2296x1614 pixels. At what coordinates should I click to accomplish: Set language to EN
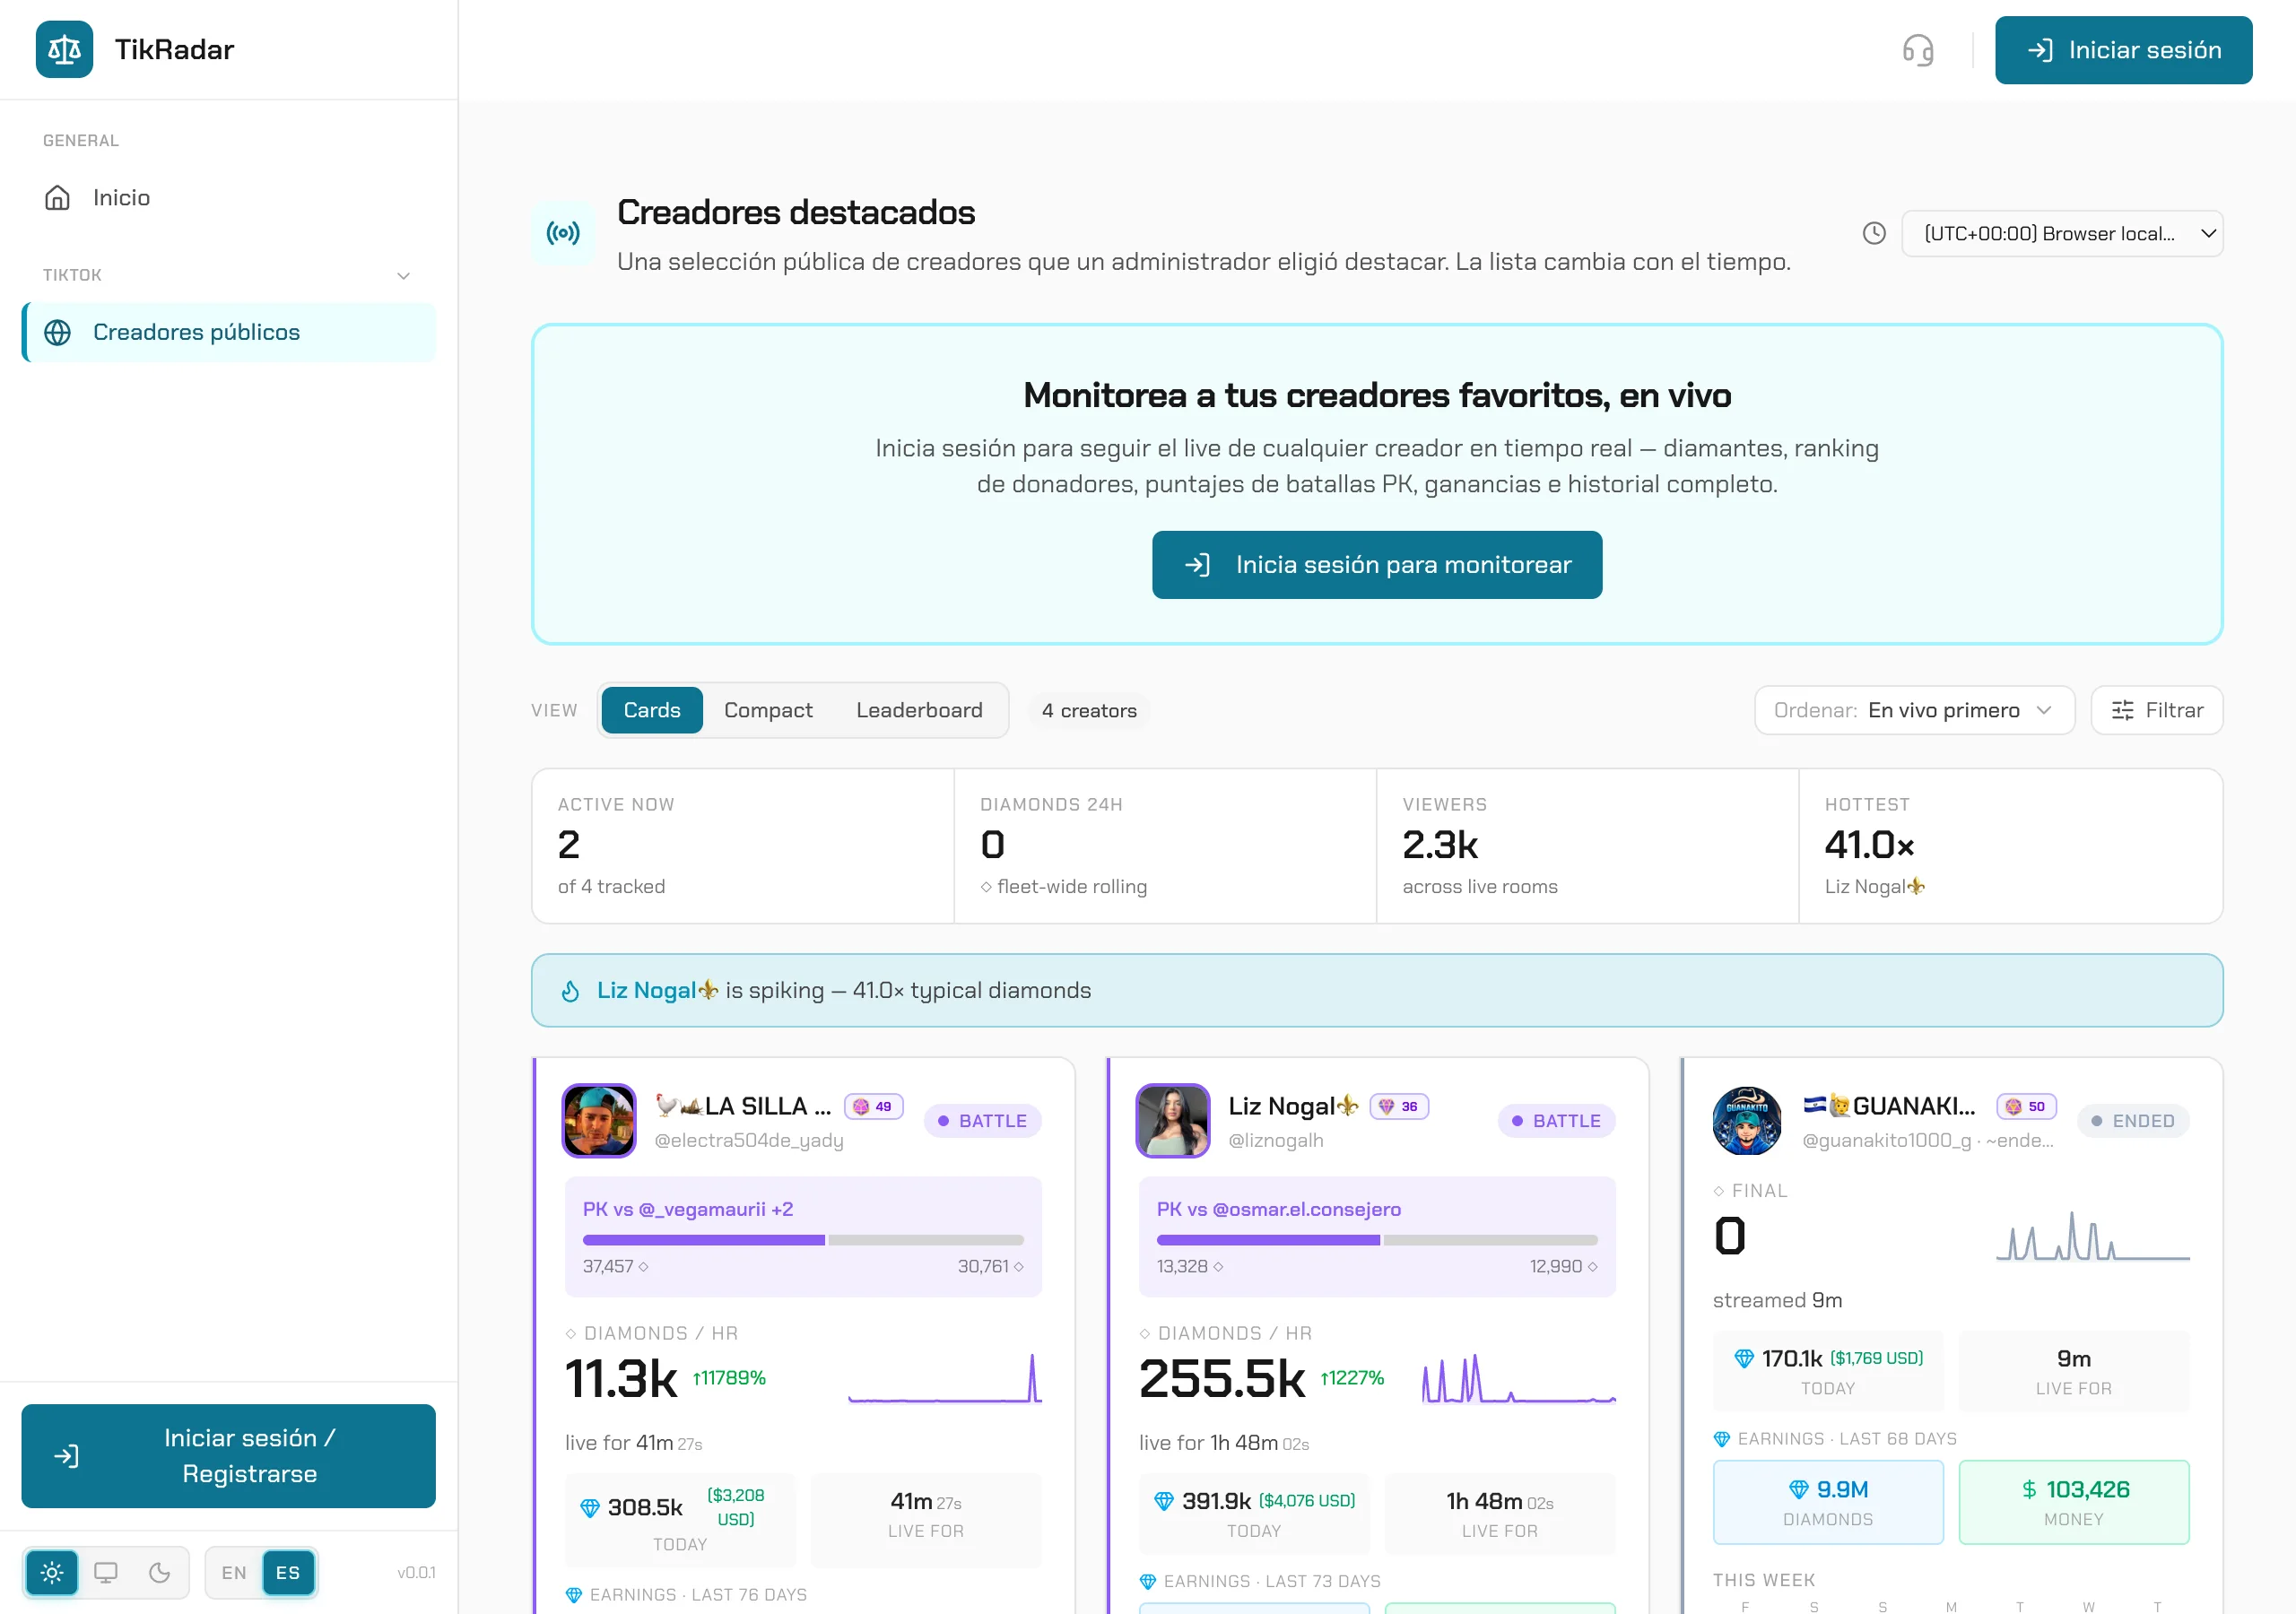pyautogui.click(x=234, y=1572)
